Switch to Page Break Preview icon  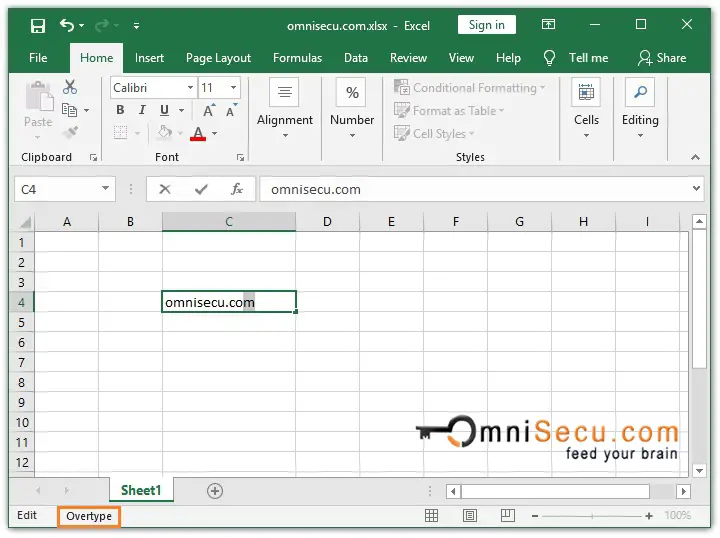[507, 516]
